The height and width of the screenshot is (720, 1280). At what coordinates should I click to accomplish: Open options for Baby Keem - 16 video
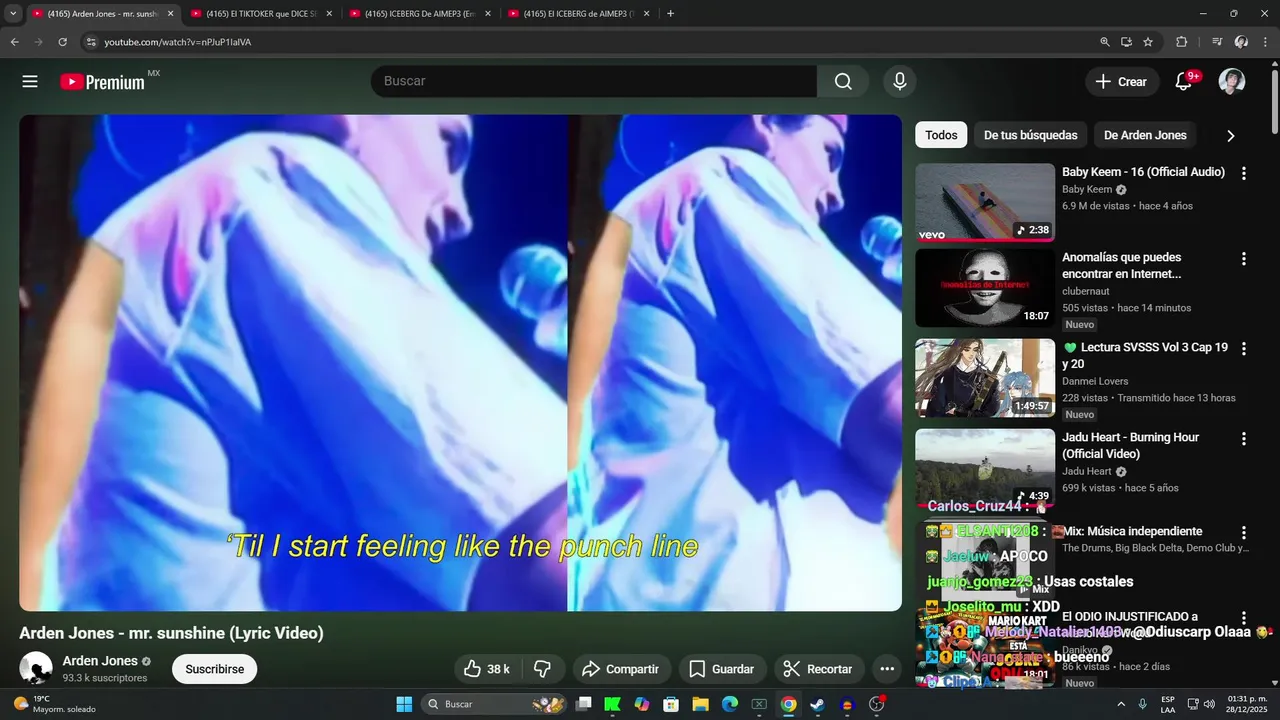click(x=1244, y=173)
